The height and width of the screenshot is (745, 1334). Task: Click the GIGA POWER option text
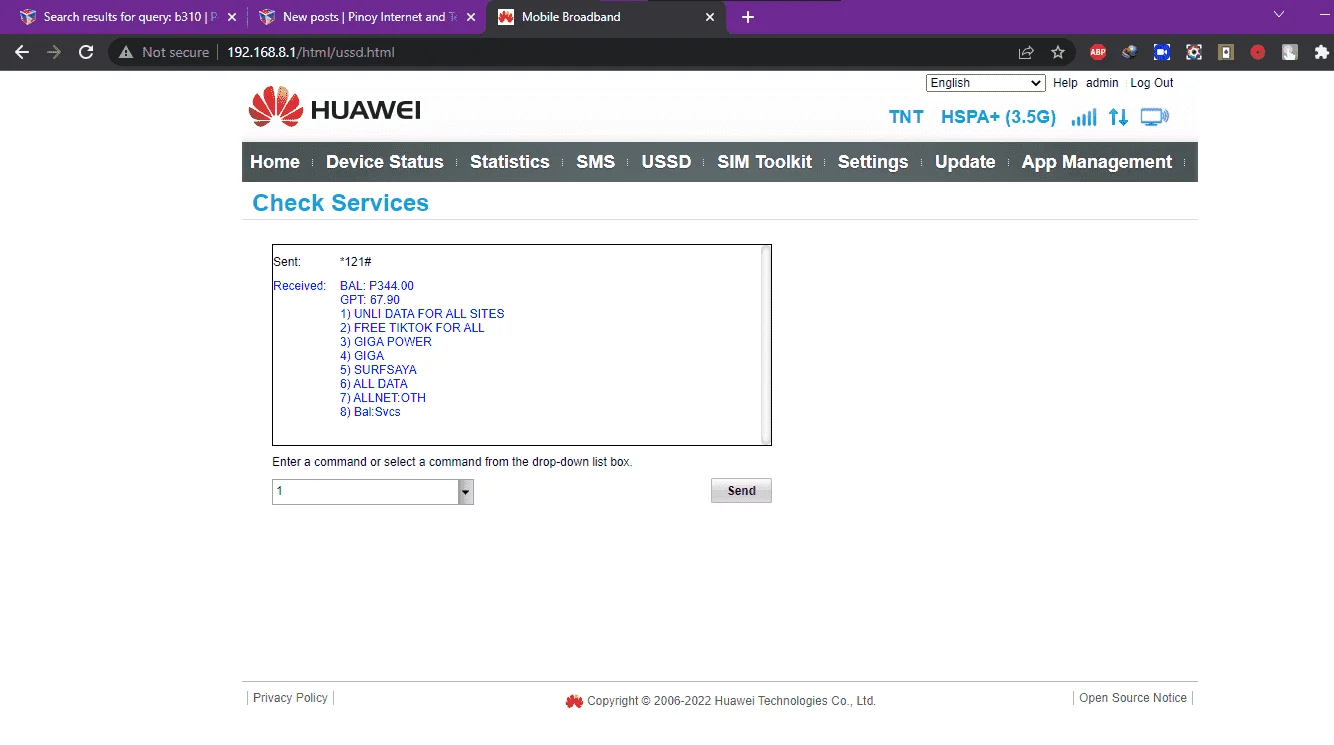(386, 342)
